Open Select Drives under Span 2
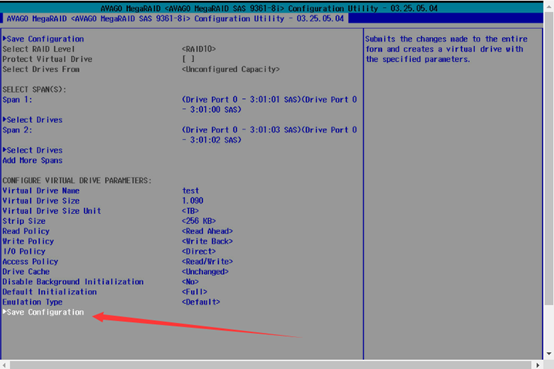This screenshot has width=554, height=369. pyautogui.click(x=33, y=150)
